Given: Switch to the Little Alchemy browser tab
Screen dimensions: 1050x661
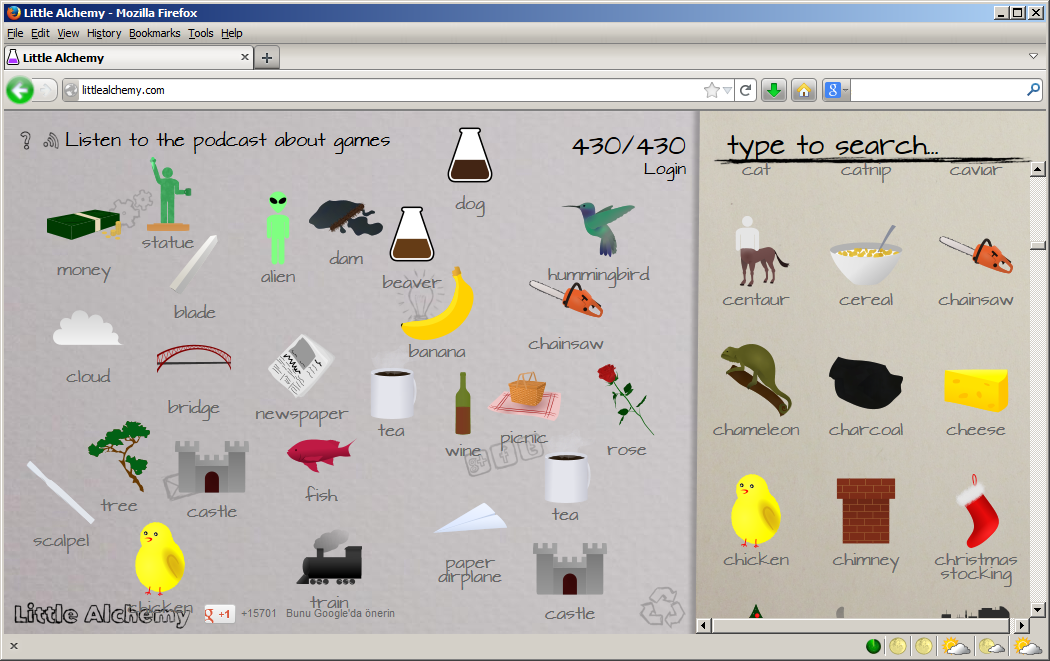Looking at the screenshot, I should [120, 57].
